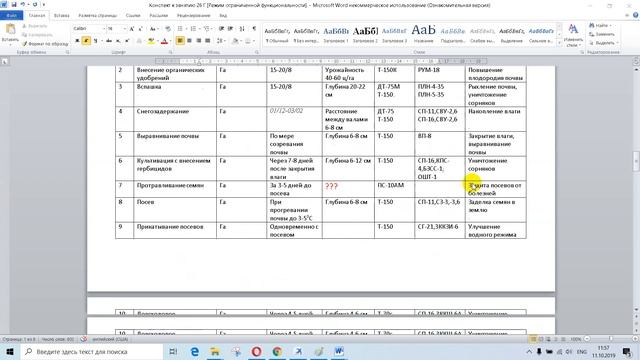Toggle Italic formatting button
The image size is (640, 360).
tap(86, 41)
